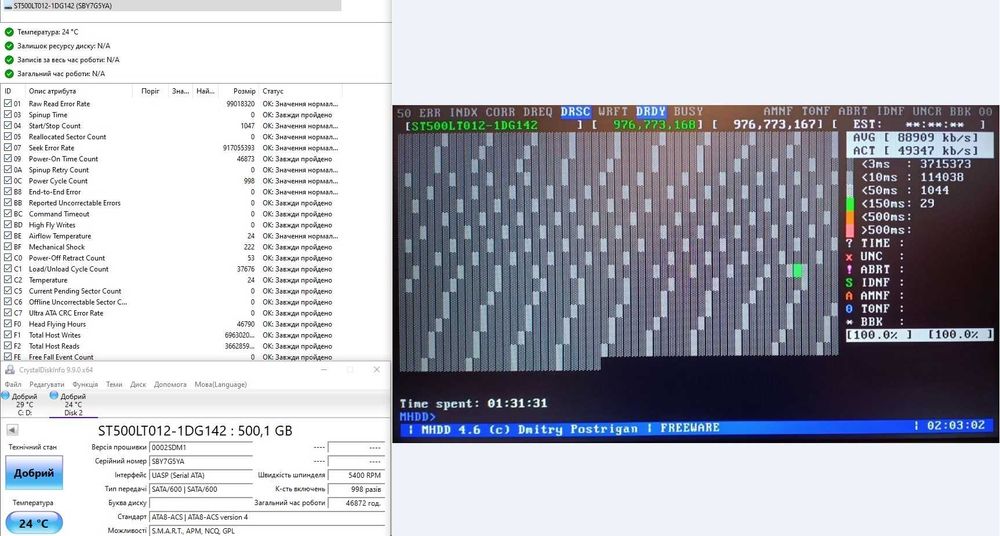Screen dimensions: 1000x536
Task: Click the Time spent: 01:31:31 line in MHDD
Action: click(473, 403)
